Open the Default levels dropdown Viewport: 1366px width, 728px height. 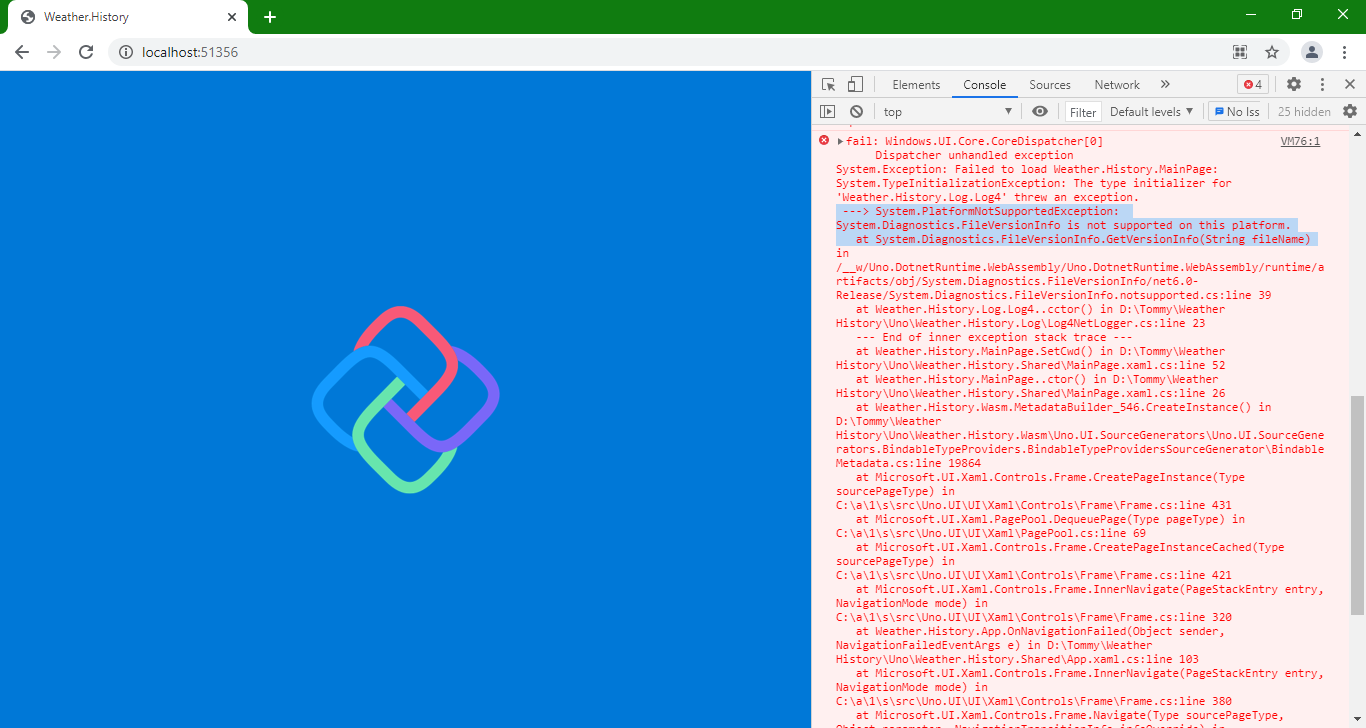pos(1150,111)
